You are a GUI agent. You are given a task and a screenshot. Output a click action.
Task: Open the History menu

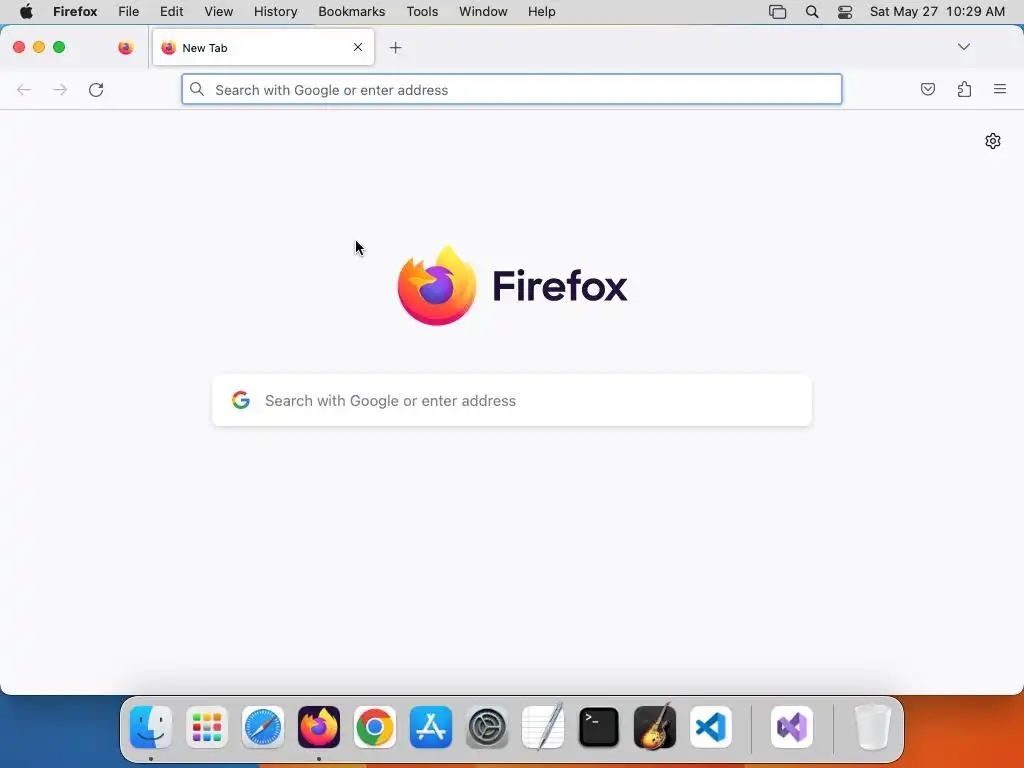(276, 12)
